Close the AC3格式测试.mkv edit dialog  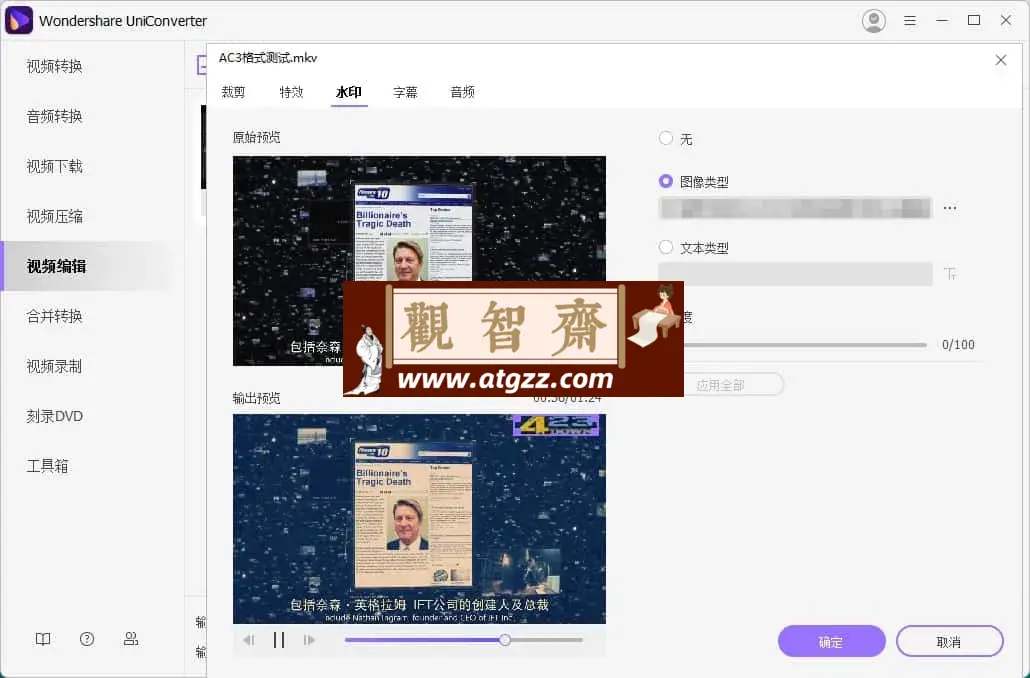1000,60
